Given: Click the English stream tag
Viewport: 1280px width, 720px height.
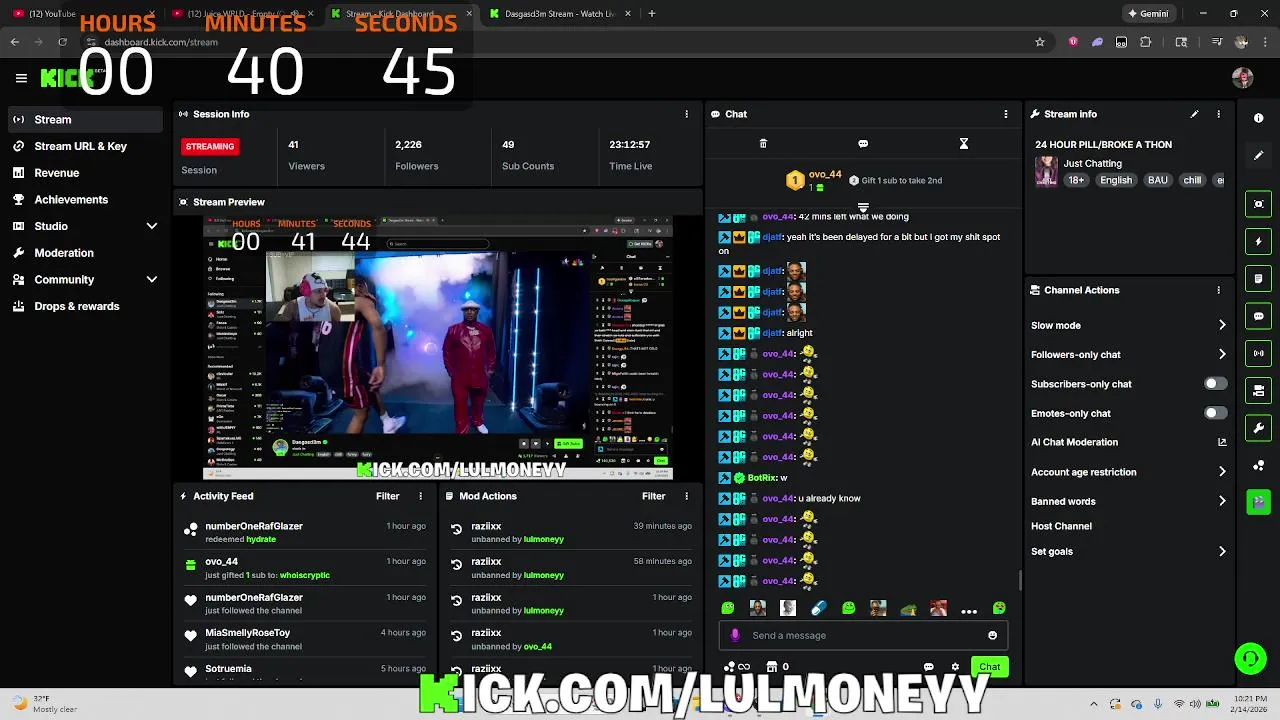Looking at the screenshot, I should [x=1116, y=180].
